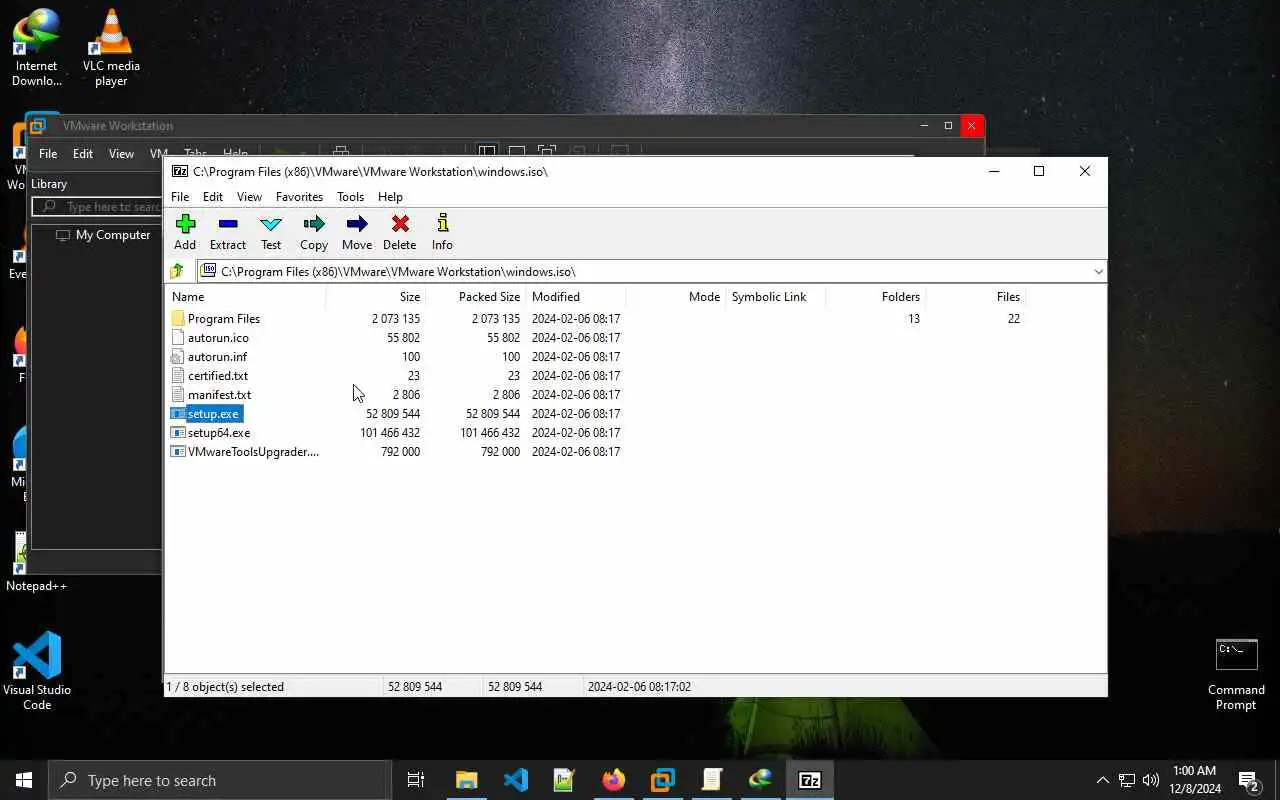Sort by the Size column header
Viewport: 1280px width, 800px height.
coord(376,296)
